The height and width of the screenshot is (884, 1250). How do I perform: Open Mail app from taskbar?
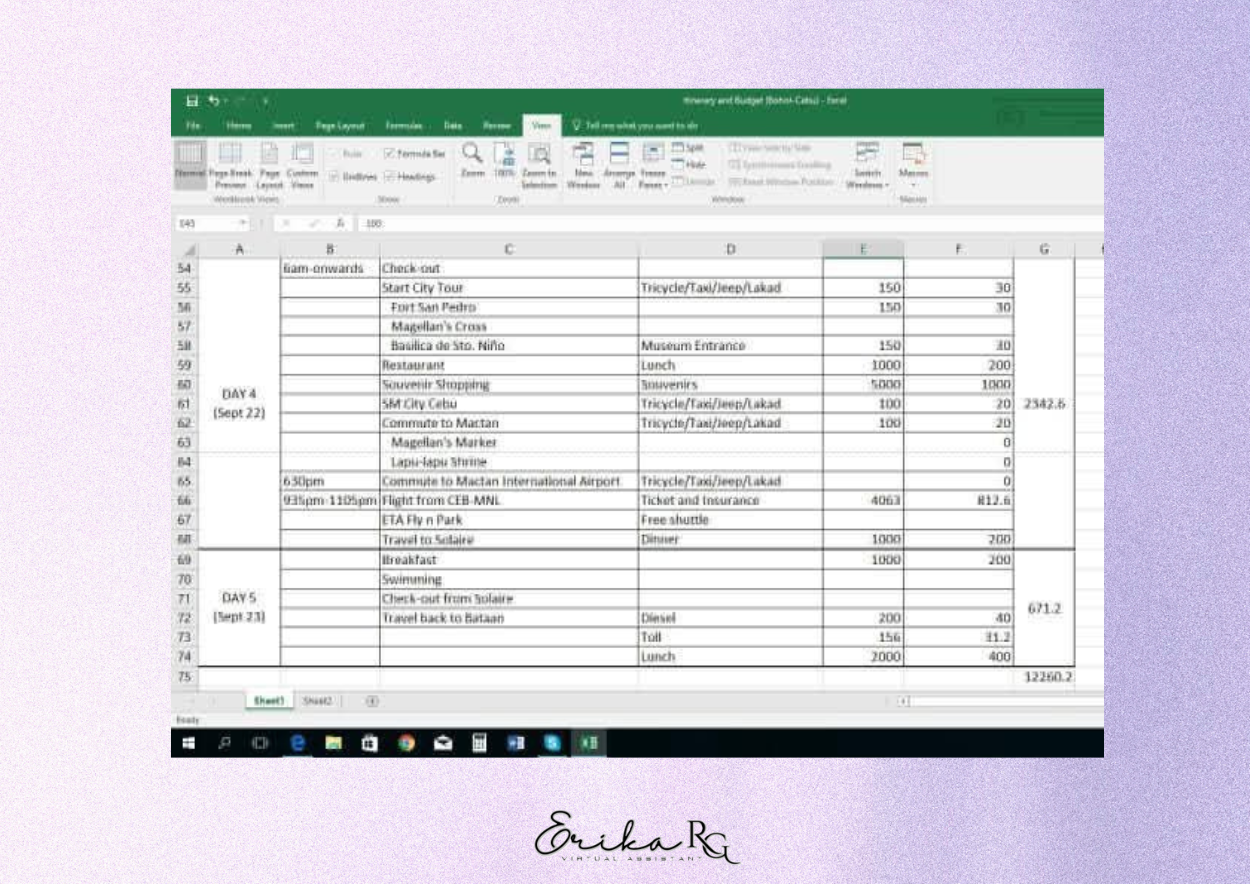pos(443,743)
